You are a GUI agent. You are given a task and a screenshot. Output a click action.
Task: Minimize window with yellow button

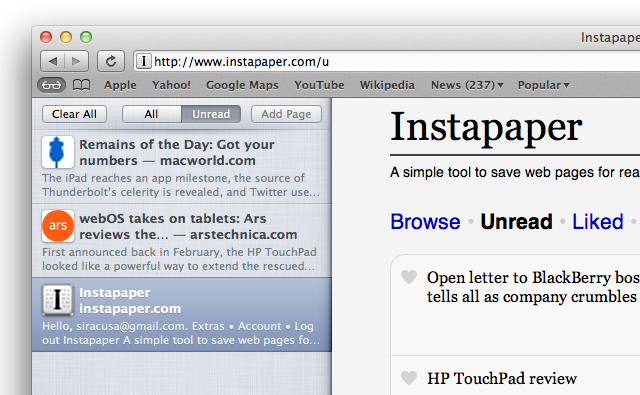coord(66,37)
